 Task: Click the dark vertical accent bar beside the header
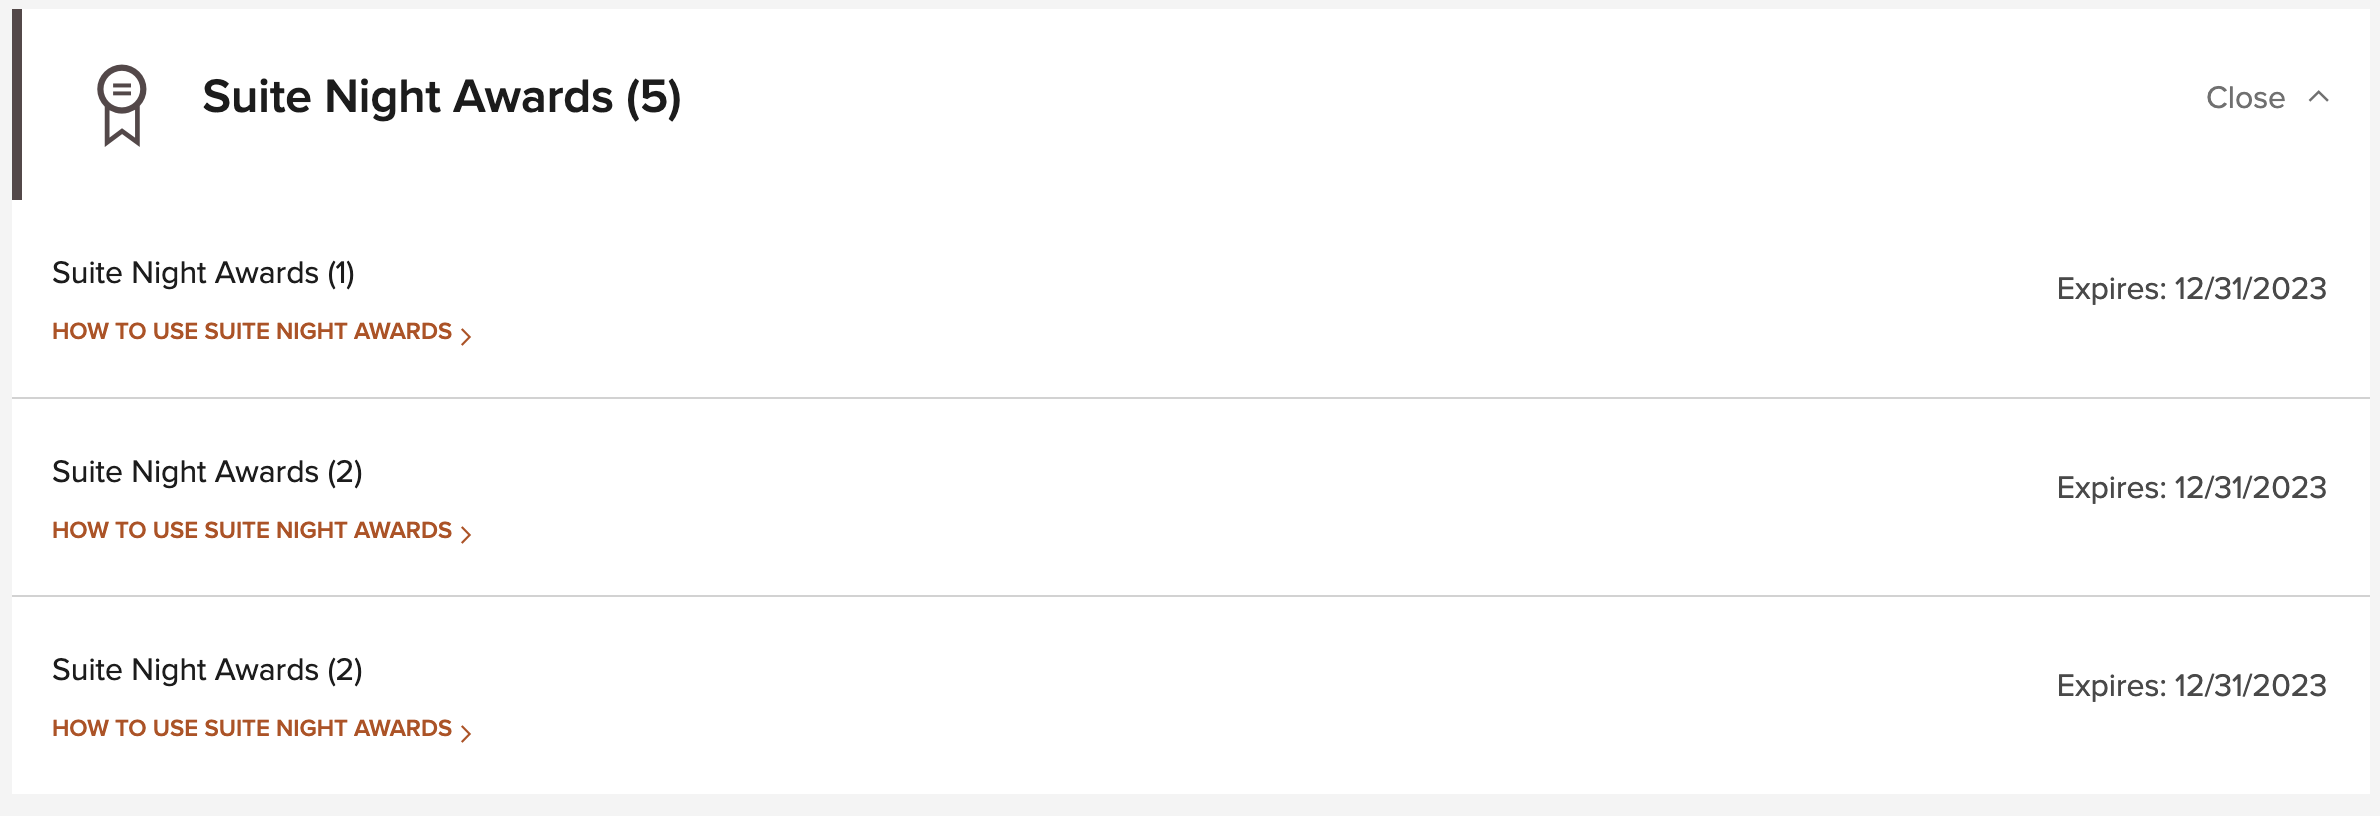tap(17, 104)
